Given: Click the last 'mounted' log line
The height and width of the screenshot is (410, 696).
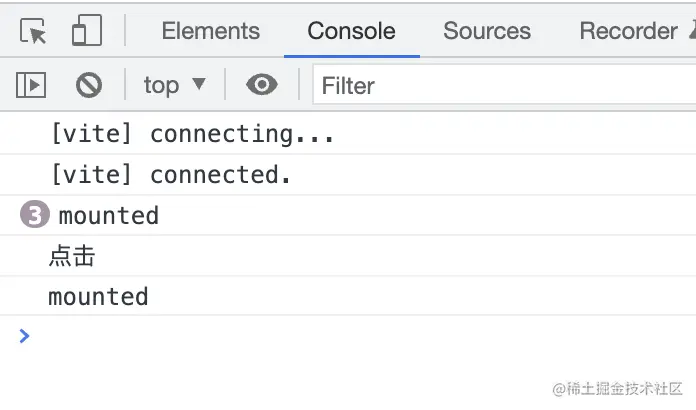Looking at the screenshot, I should [348, 296].
